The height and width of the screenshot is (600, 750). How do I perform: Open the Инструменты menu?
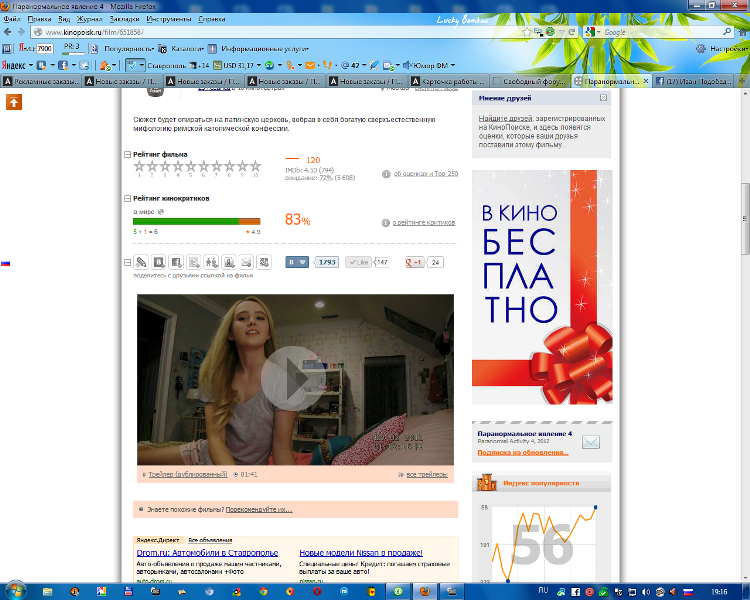pos(169,19)
